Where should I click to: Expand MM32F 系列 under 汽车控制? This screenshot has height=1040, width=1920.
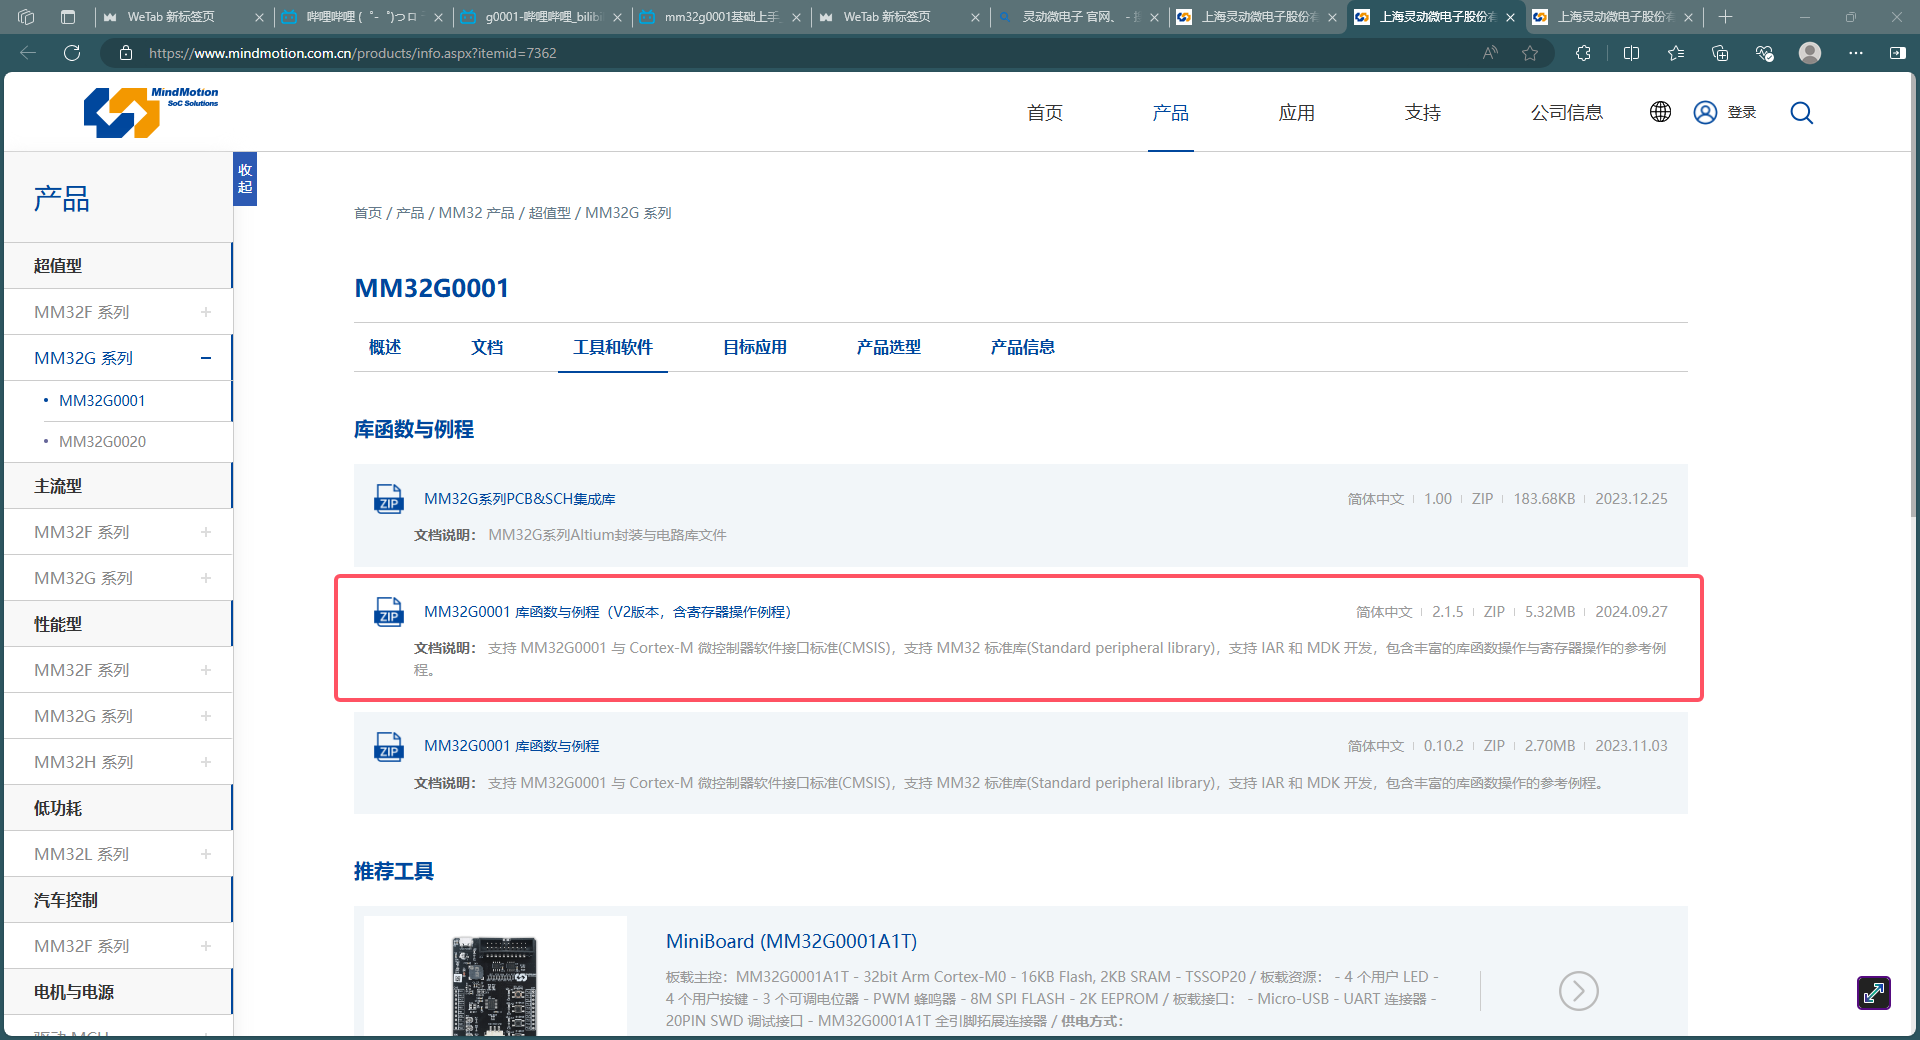pyautogui.click(x=205, y=946)
